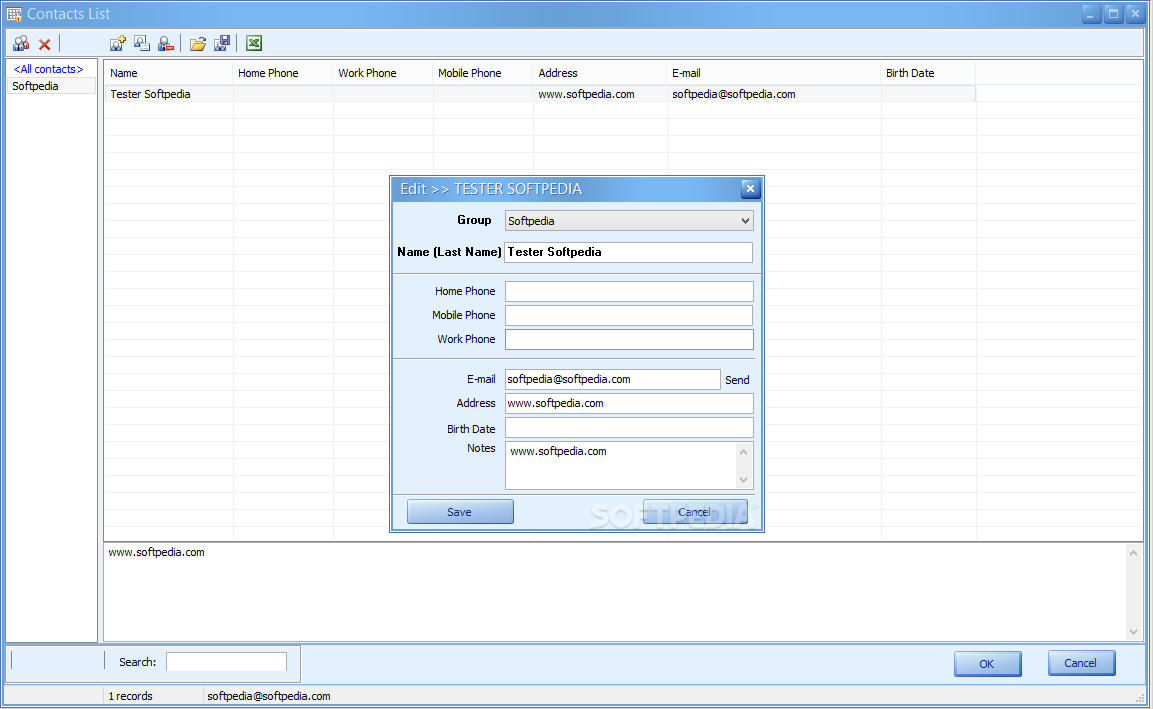Viewport: 1153px width, 709px height.
Task: Minimize the Contacts List window
Action: pyautogui.click(x=1090, y=14)
